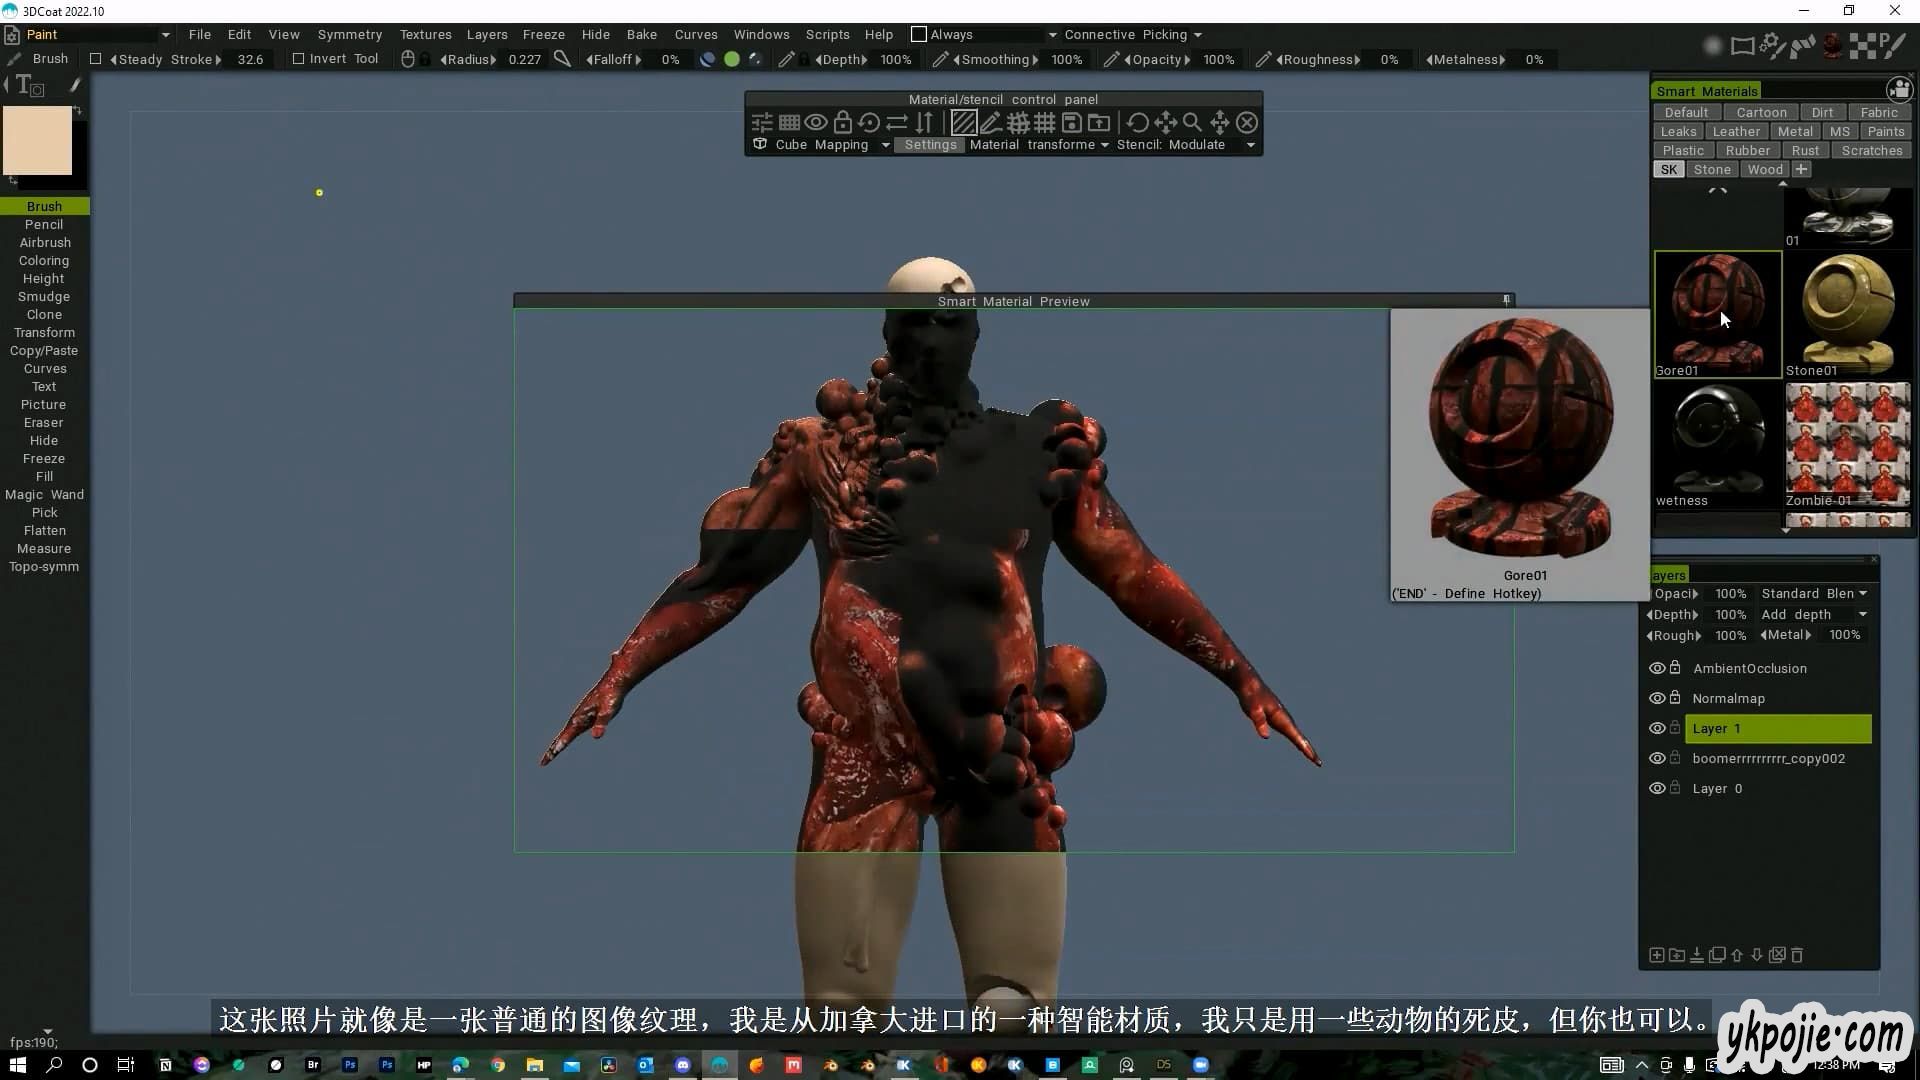
Task: Click the save disk icon in stencil panel
Action: pyautogui.click(x=1071, y=123)
